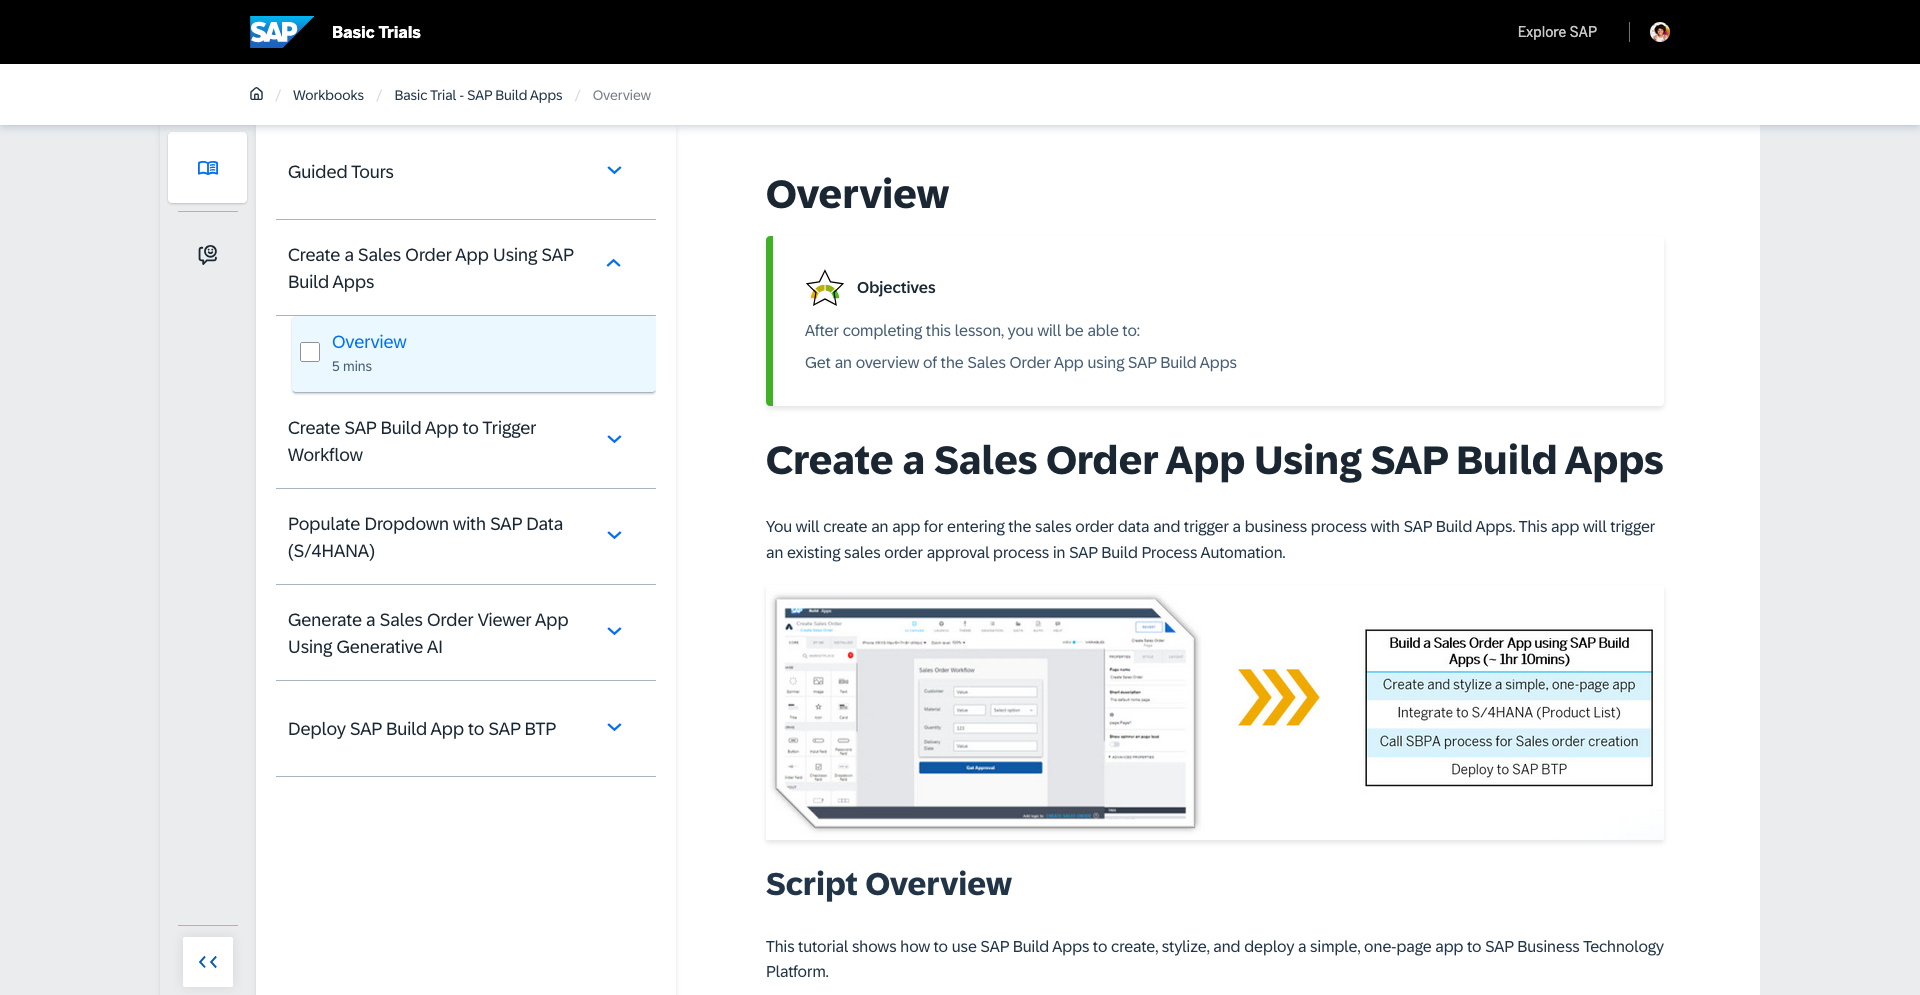Viewport: 1920px width, 995px height.
Task: Open the Workbooks breadcrumb link
Action: 328,95
